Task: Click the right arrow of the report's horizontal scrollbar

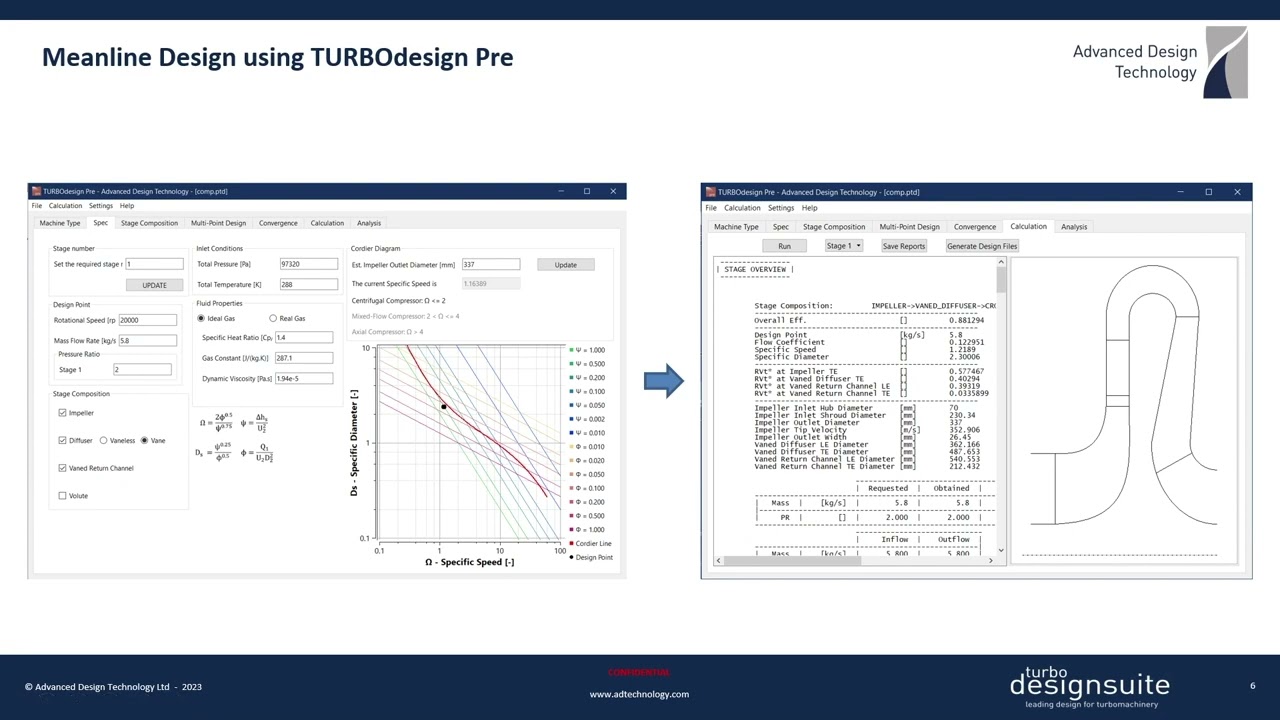Action: [992, 560]
